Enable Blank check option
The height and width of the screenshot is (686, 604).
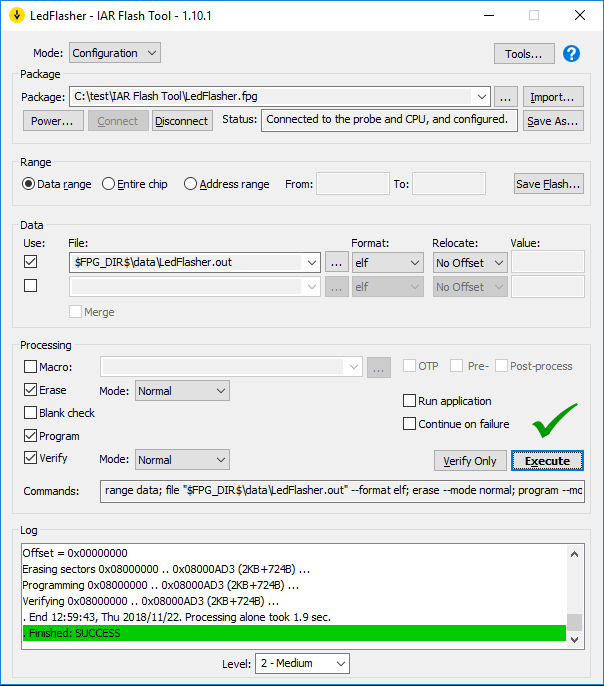pos(31,413)
